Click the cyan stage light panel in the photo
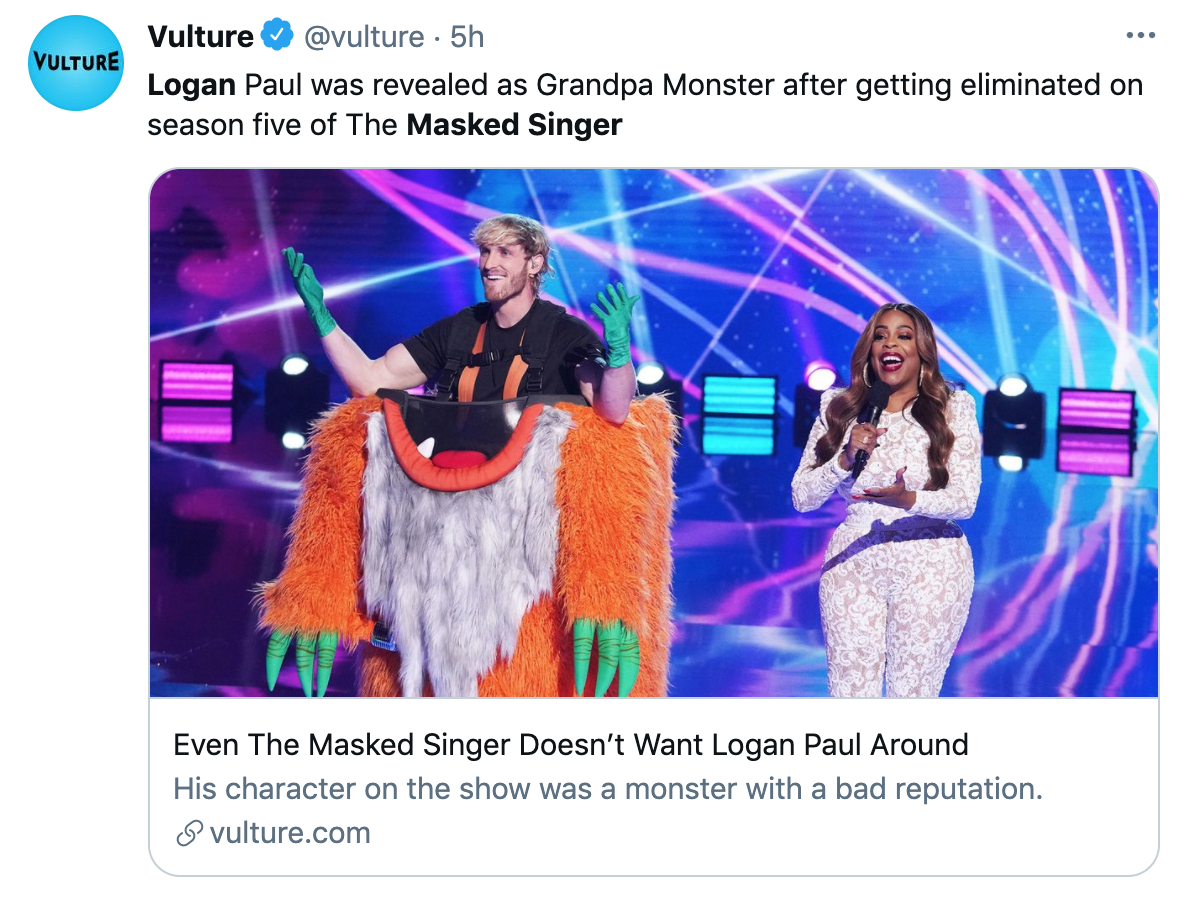1192x904 pixels. click(739, 413)
